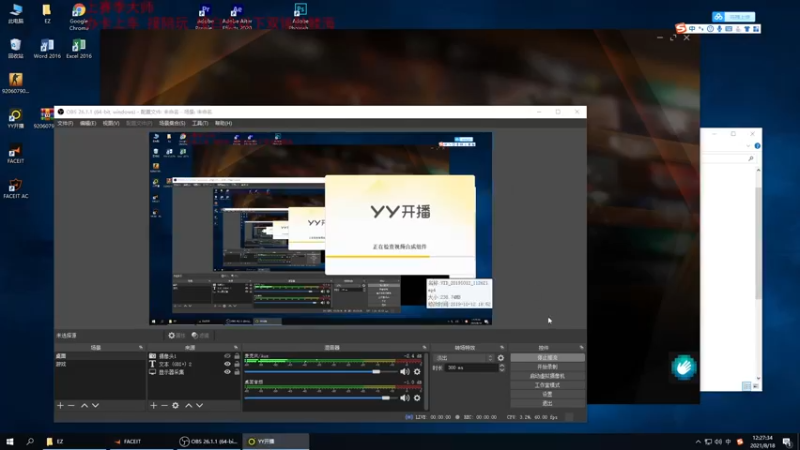
Task: Open the 视图(V) menu in OBS
Action: coord(111,123)
